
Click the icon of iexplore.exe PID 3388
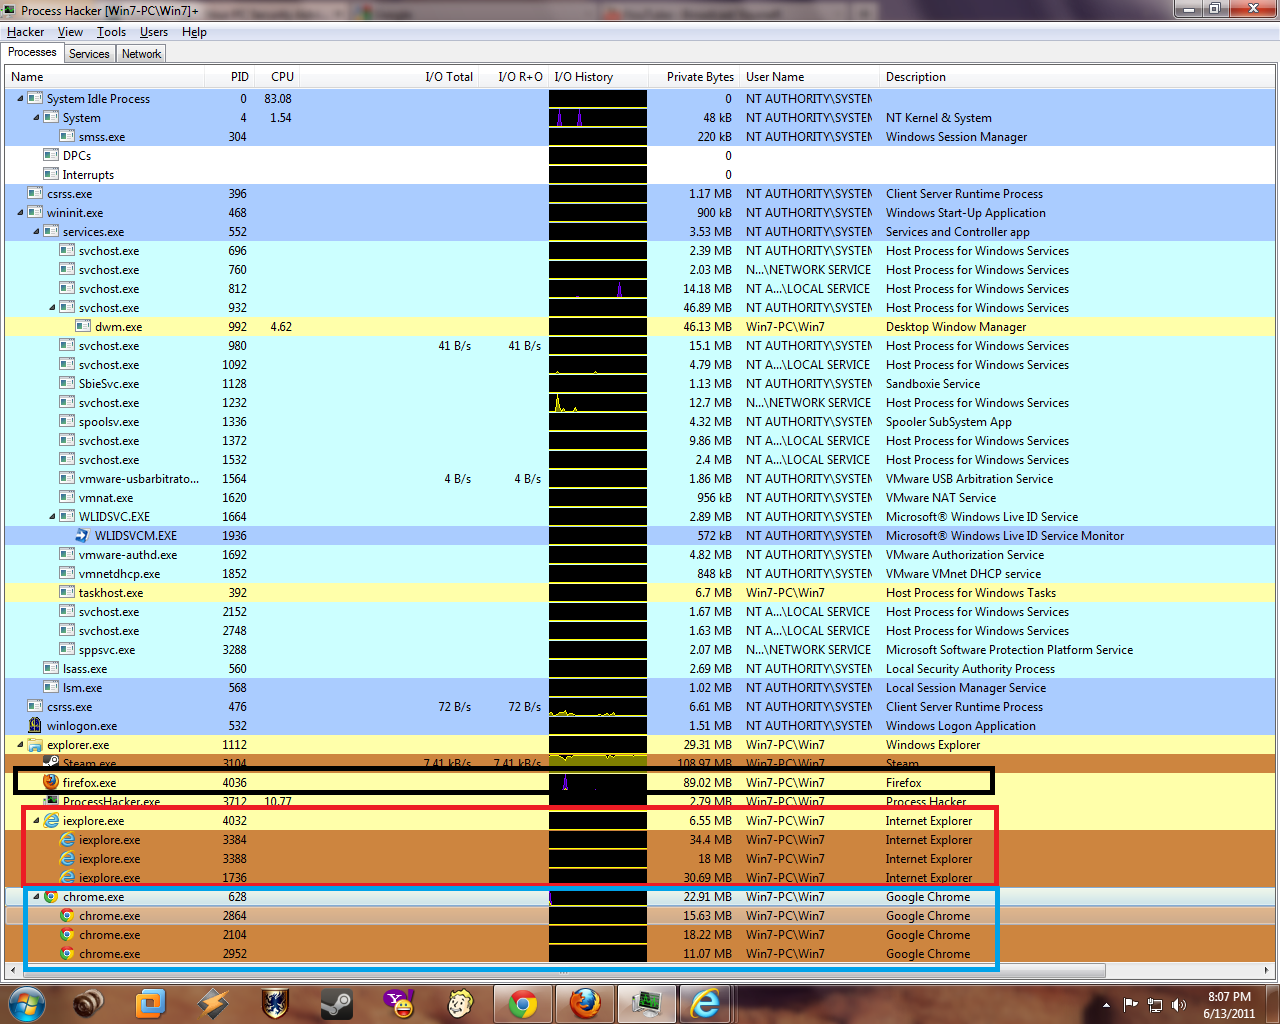click(x=67, y=859)
